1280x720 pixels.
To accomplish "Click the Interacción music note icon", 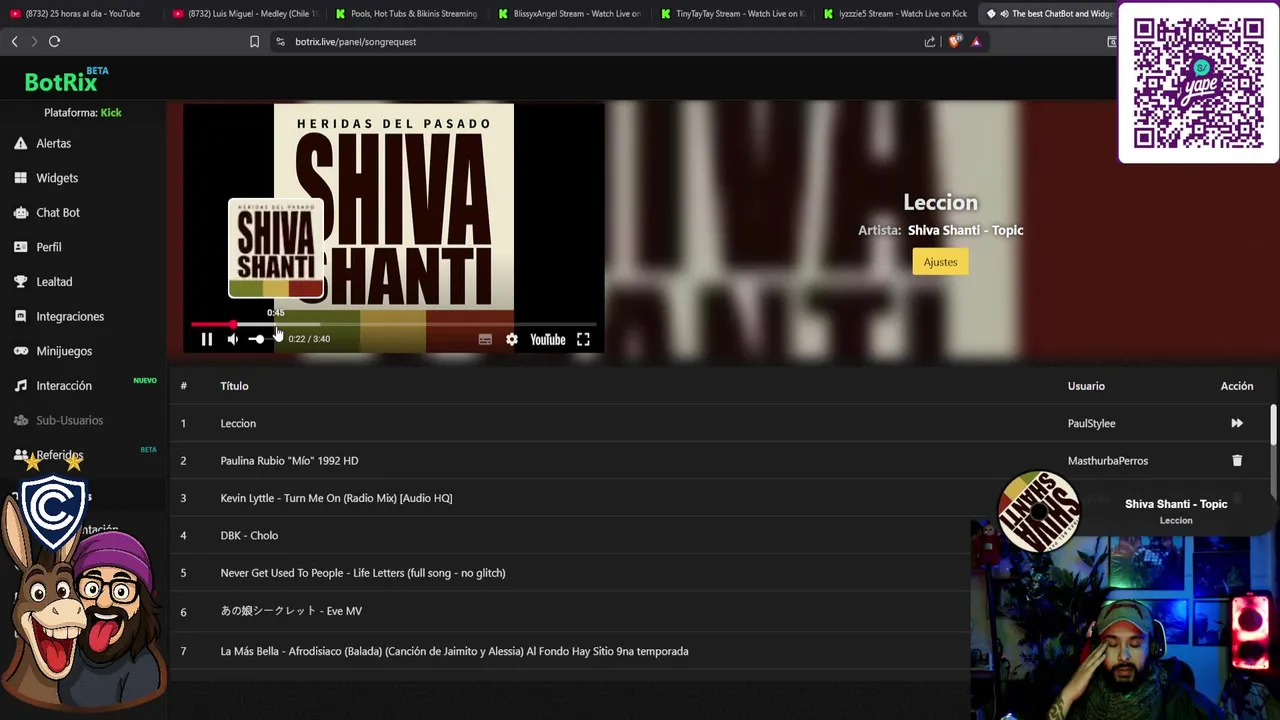I will (20, 386).
